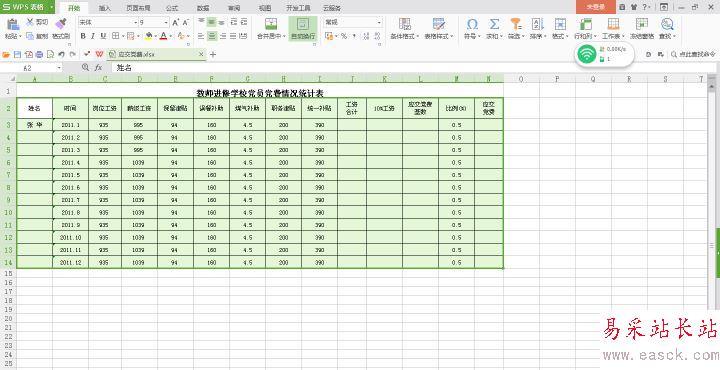Viewport: 720px width, 370px height.
Task: Click the formula bar containing 姓名
Action: tap(413, 68)
